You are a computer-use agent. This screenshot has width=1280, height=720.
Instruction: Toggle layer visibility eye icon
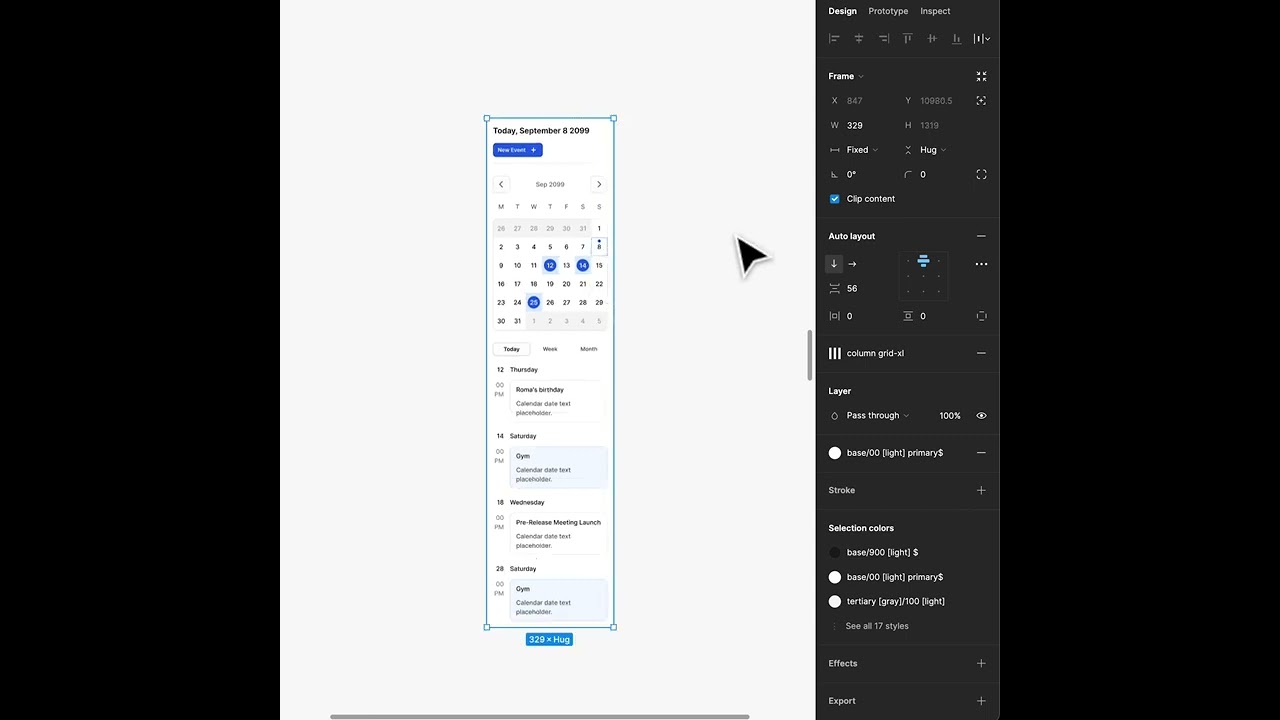pyautogui.click(x=981, y=415)
